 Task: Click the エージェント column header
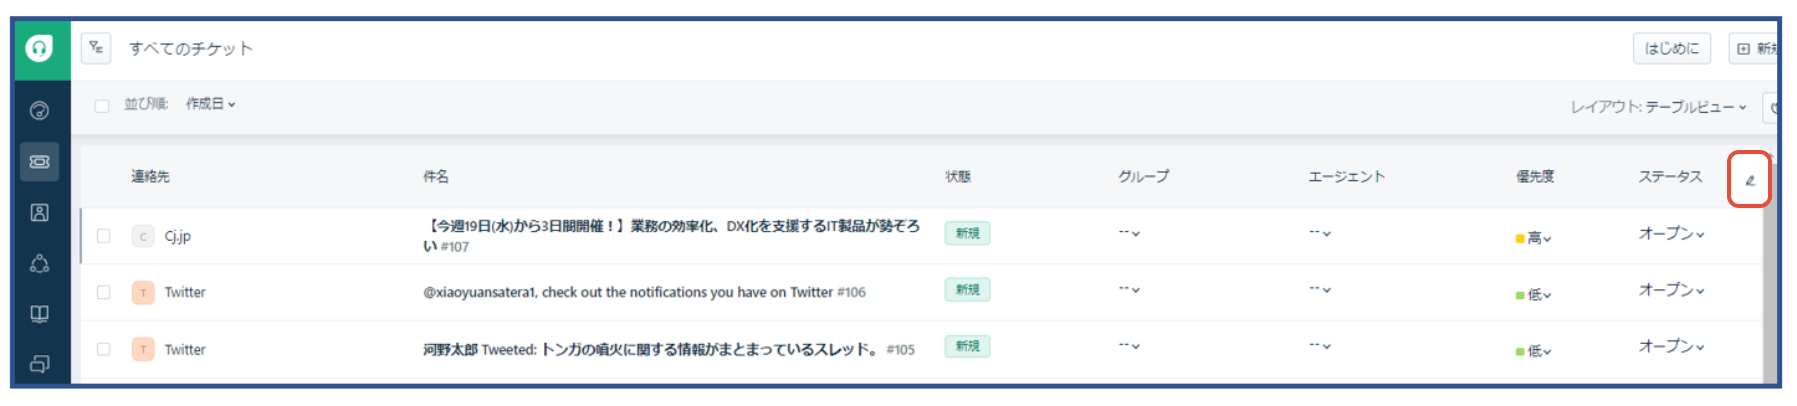(1346, 176)
